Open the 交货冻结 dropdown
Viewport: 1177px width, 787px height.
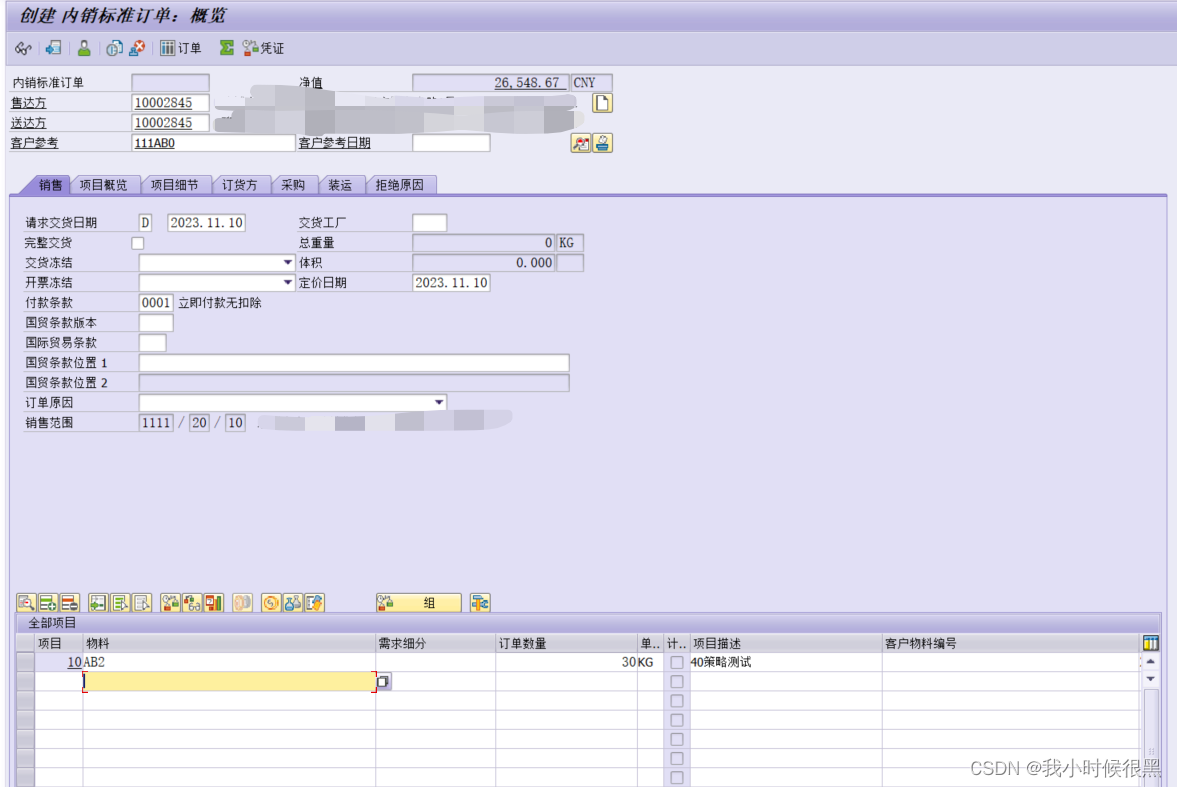coord(288,262)
